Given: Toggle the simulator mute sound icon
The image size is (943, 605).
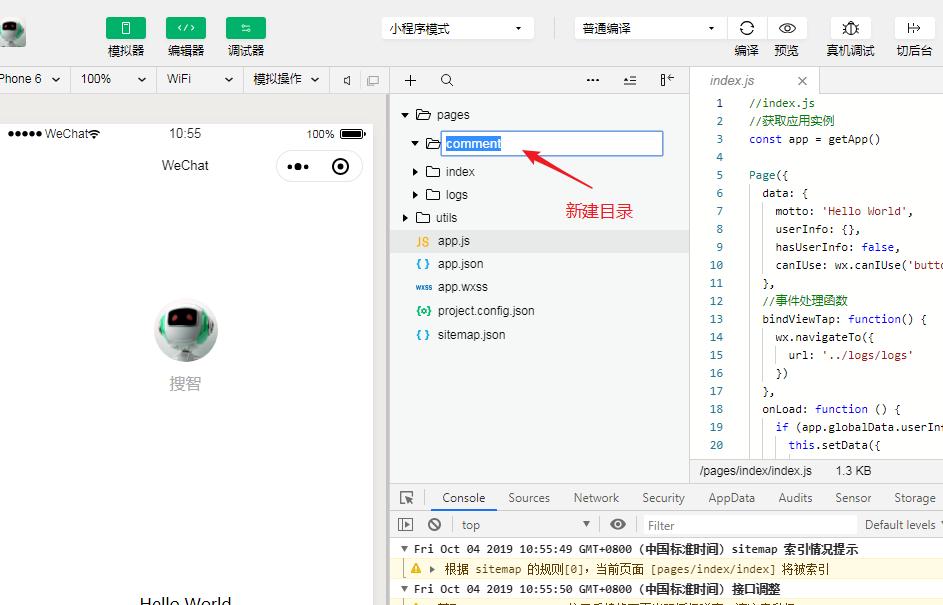Looking at the screenshot, I should tap(345, 79).
